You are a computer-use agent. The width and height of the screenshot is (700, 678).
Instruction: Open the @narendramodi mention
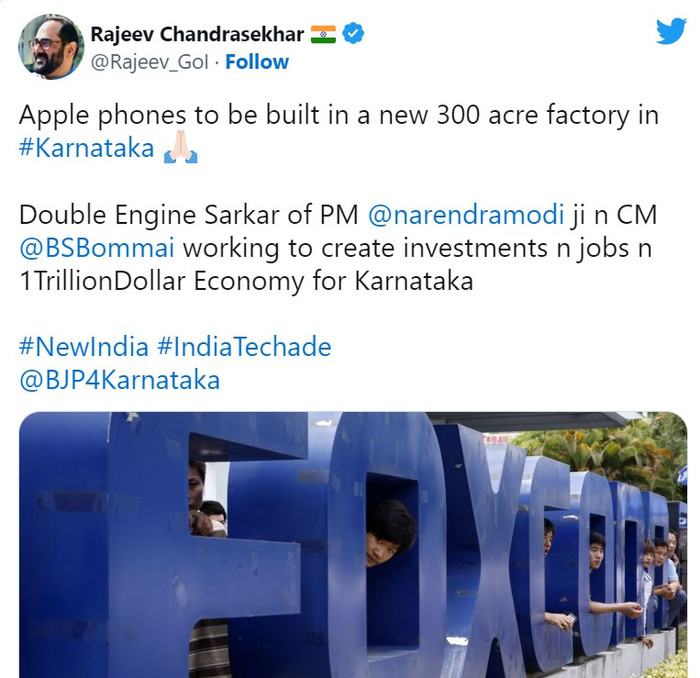tap(466, 214)
